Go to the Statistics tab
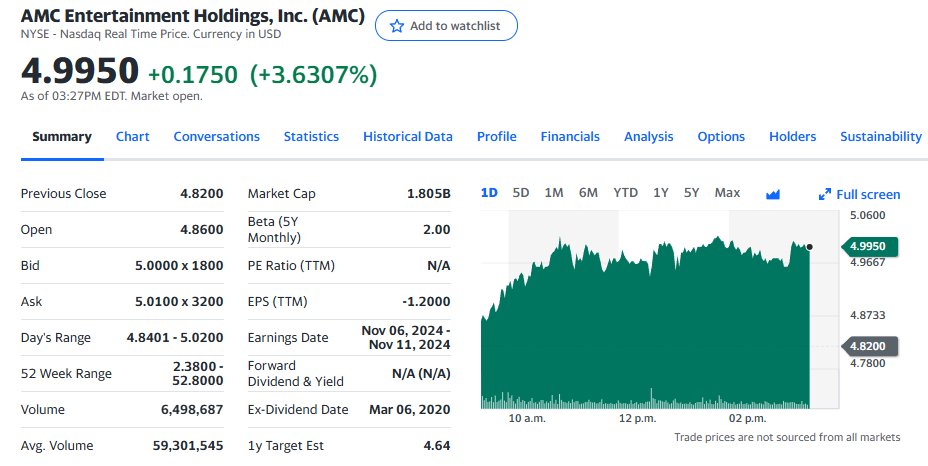Image resolution: width=928 pixels, height=466 pixels. (x=311, y=137)
